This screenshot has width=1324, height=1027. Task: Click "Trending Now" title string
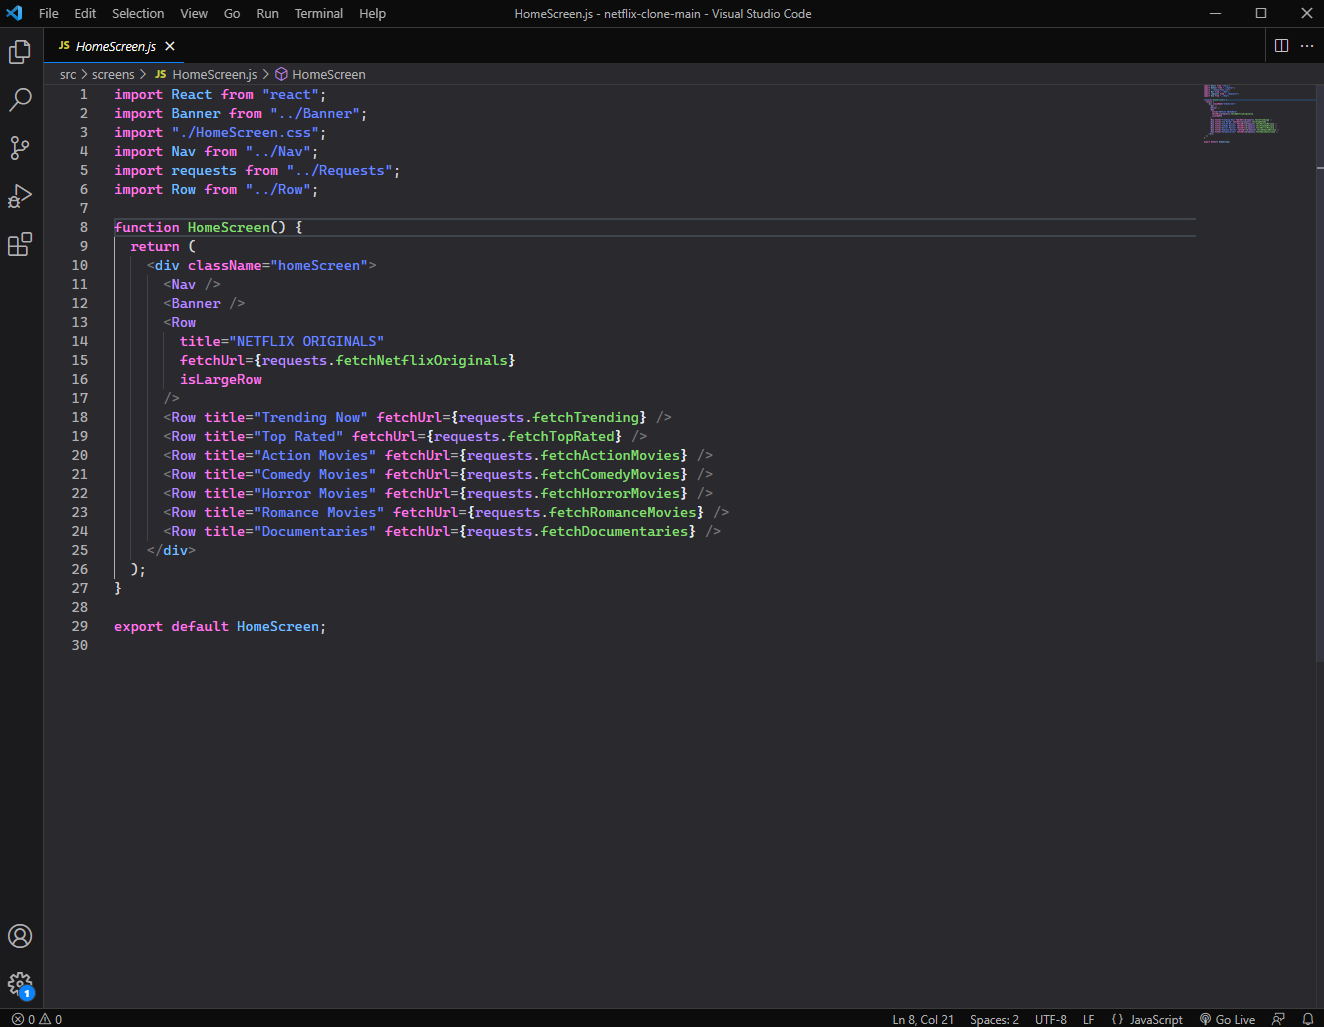[x=311, y=417]
